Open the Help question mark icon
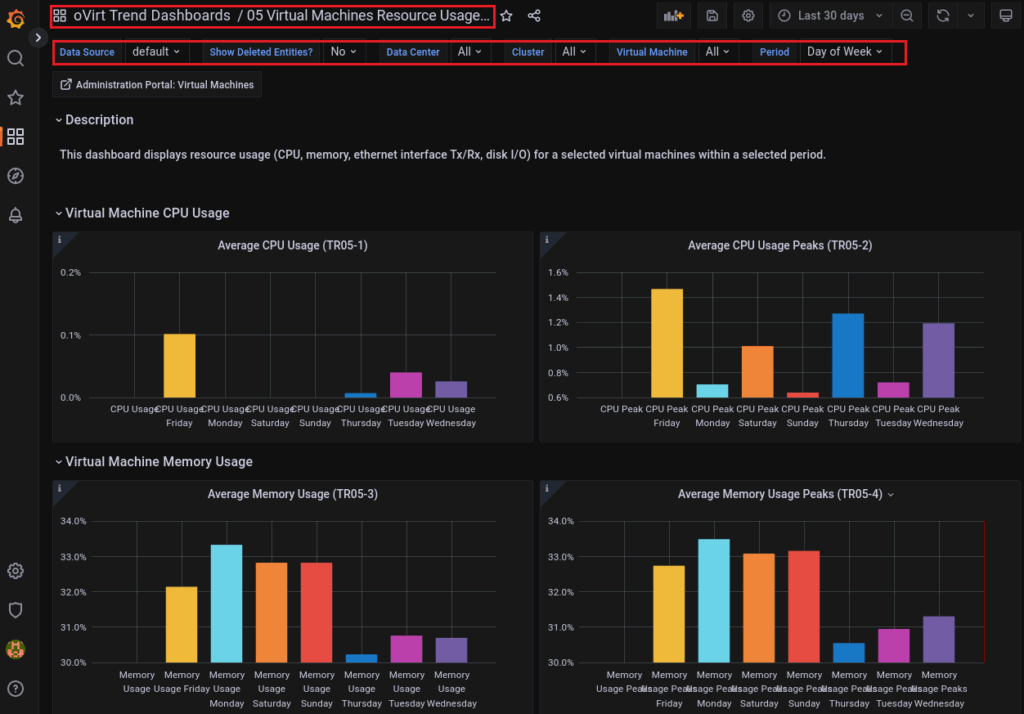This screenshot has height=714, width=1024. click(x=16, y=689)
